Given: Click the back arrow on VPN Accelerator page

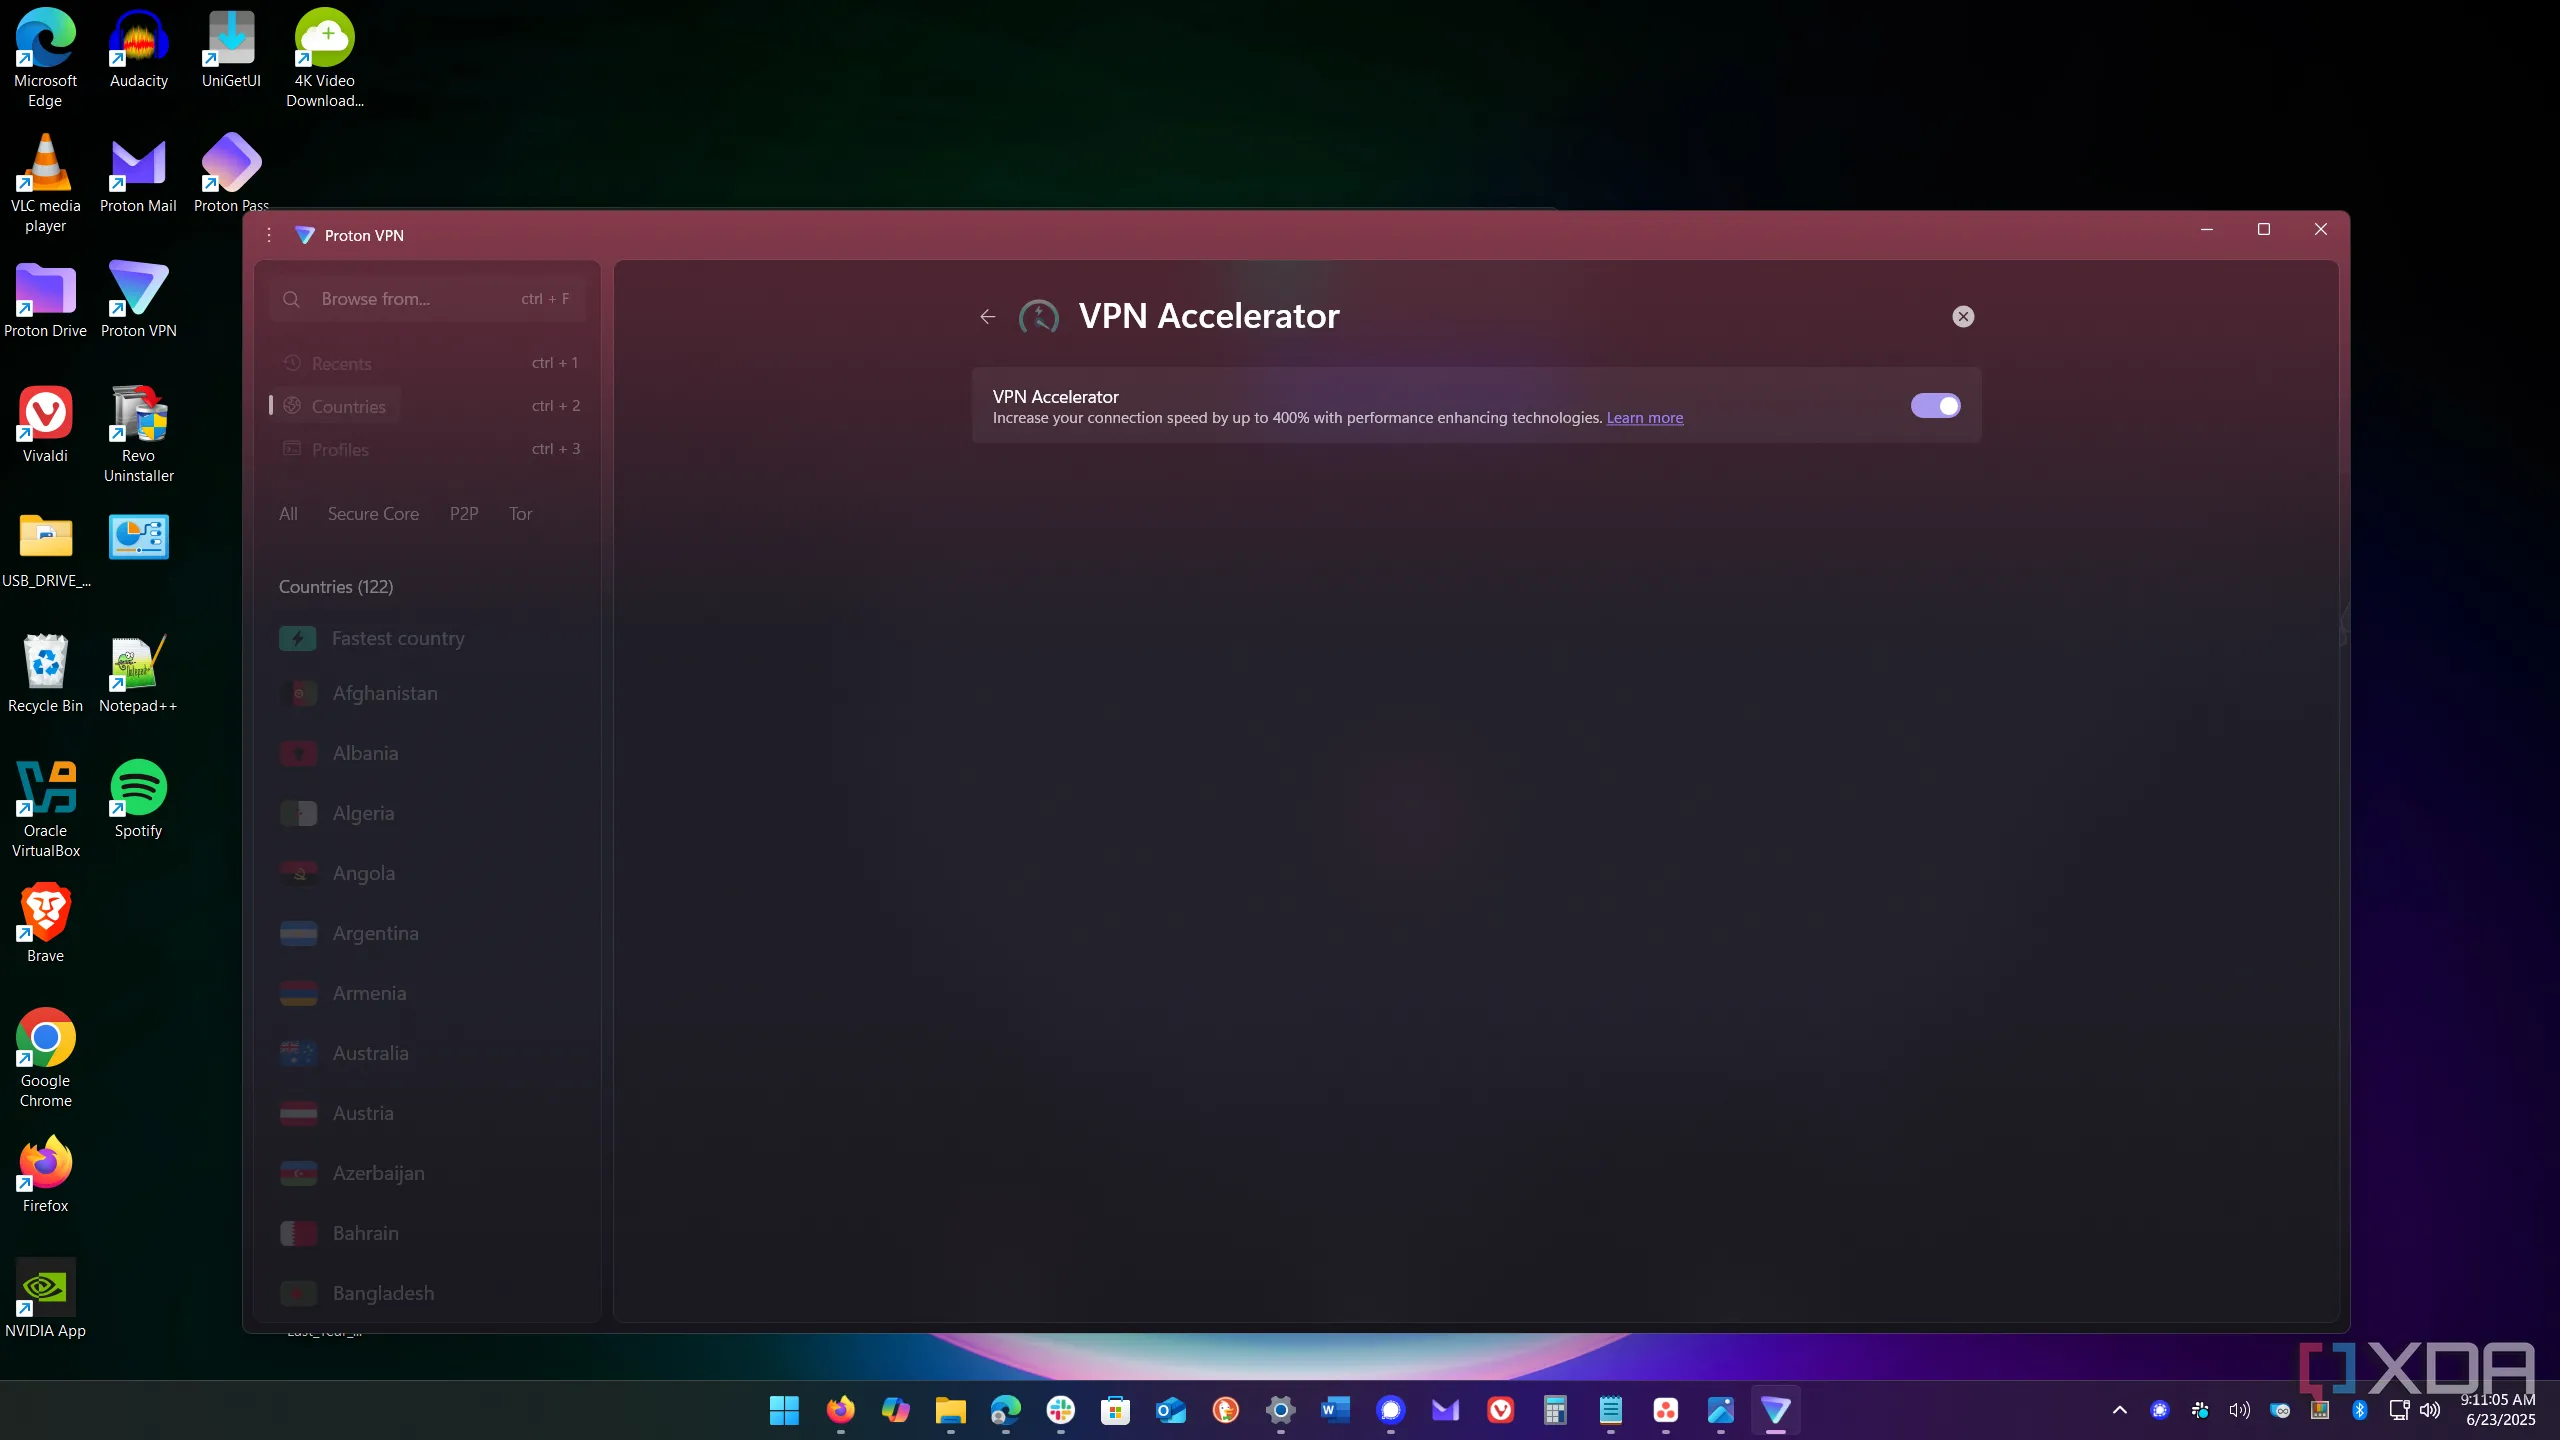Looking at the screenshot, I should 987,316.
